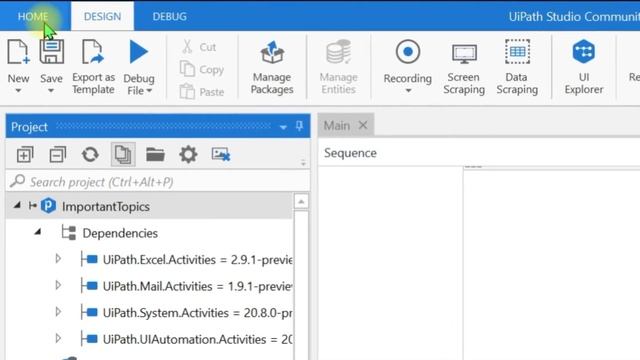Click the Recording icon
Screen dimensions: 640x360
click(x=407, y=52)
